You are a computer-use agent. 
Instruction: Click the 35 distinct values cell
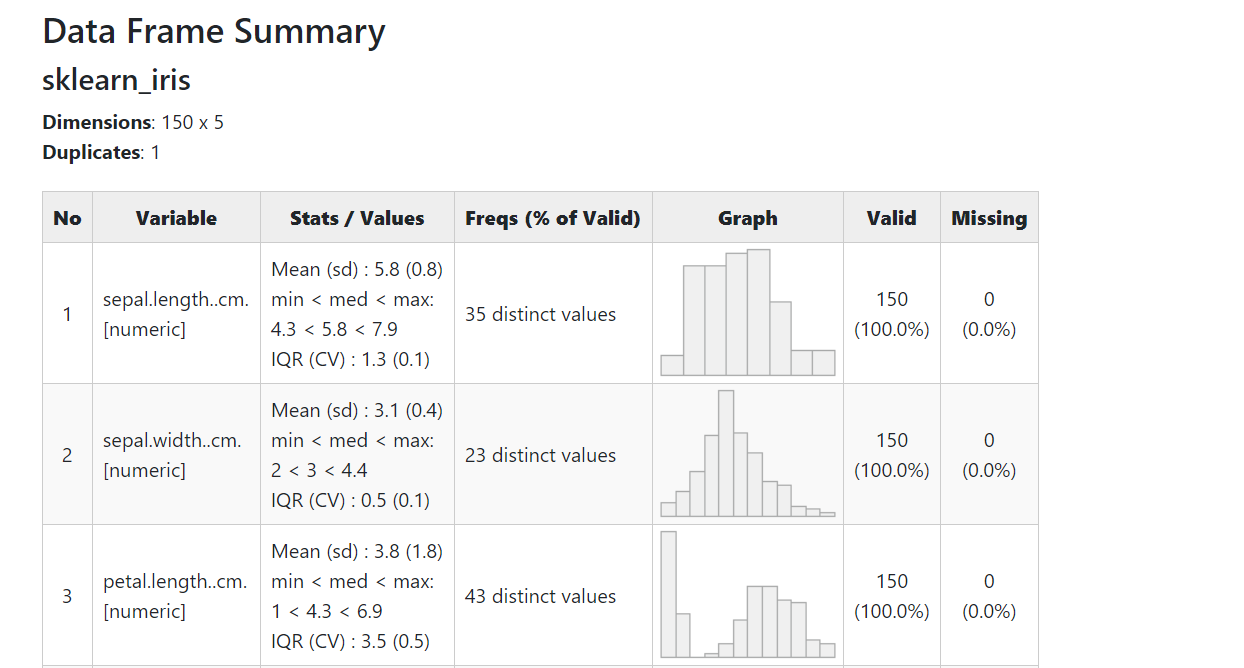(540, 314)
